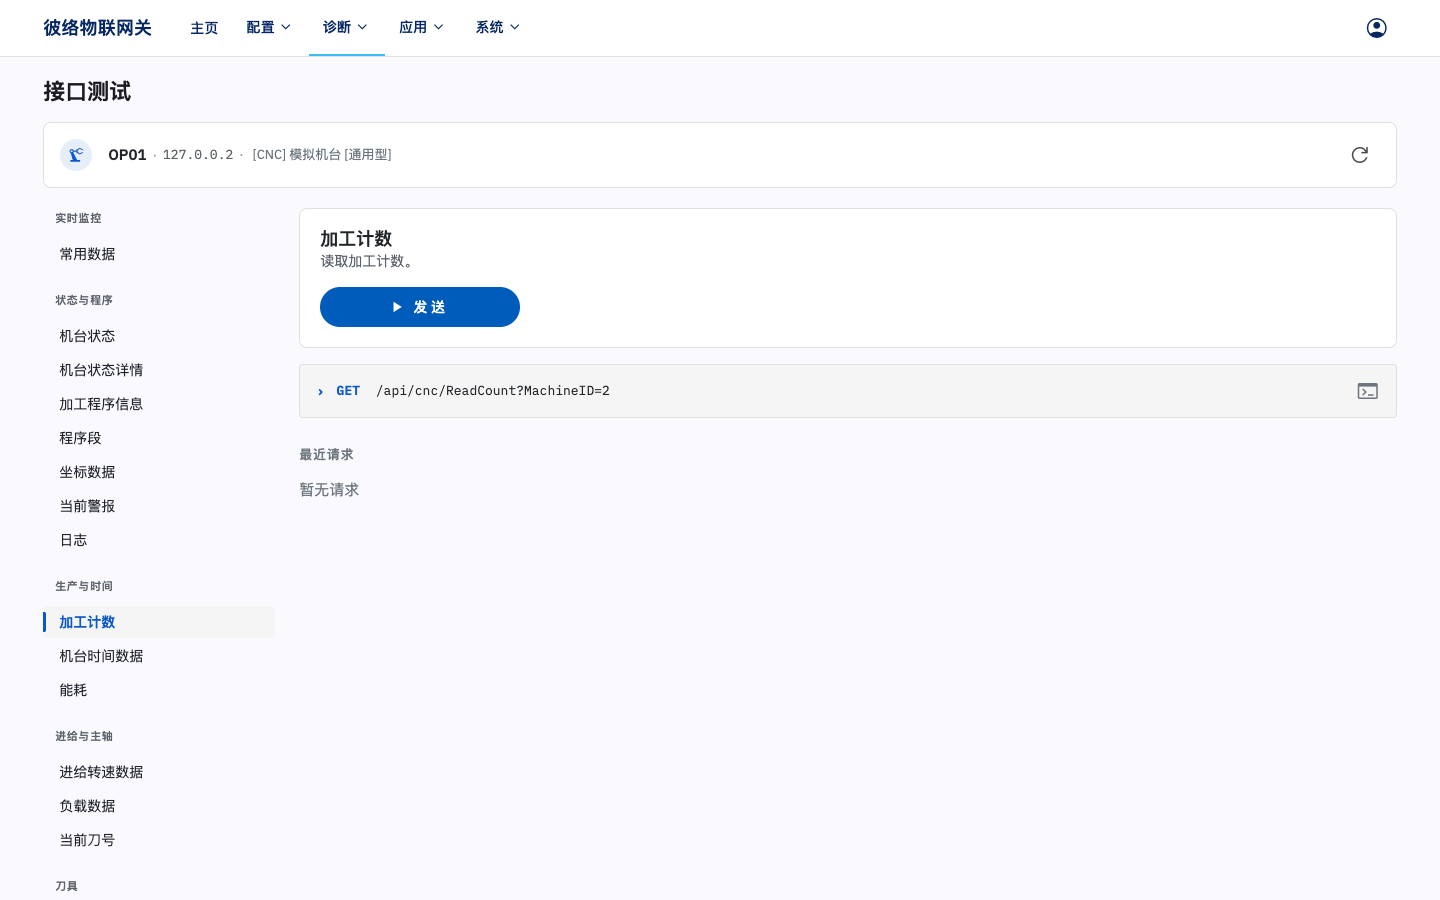Viewport: 1440px width, 900px height.
Task: Select 坐标数据 in the sidebar
Action: coord(159,472)
